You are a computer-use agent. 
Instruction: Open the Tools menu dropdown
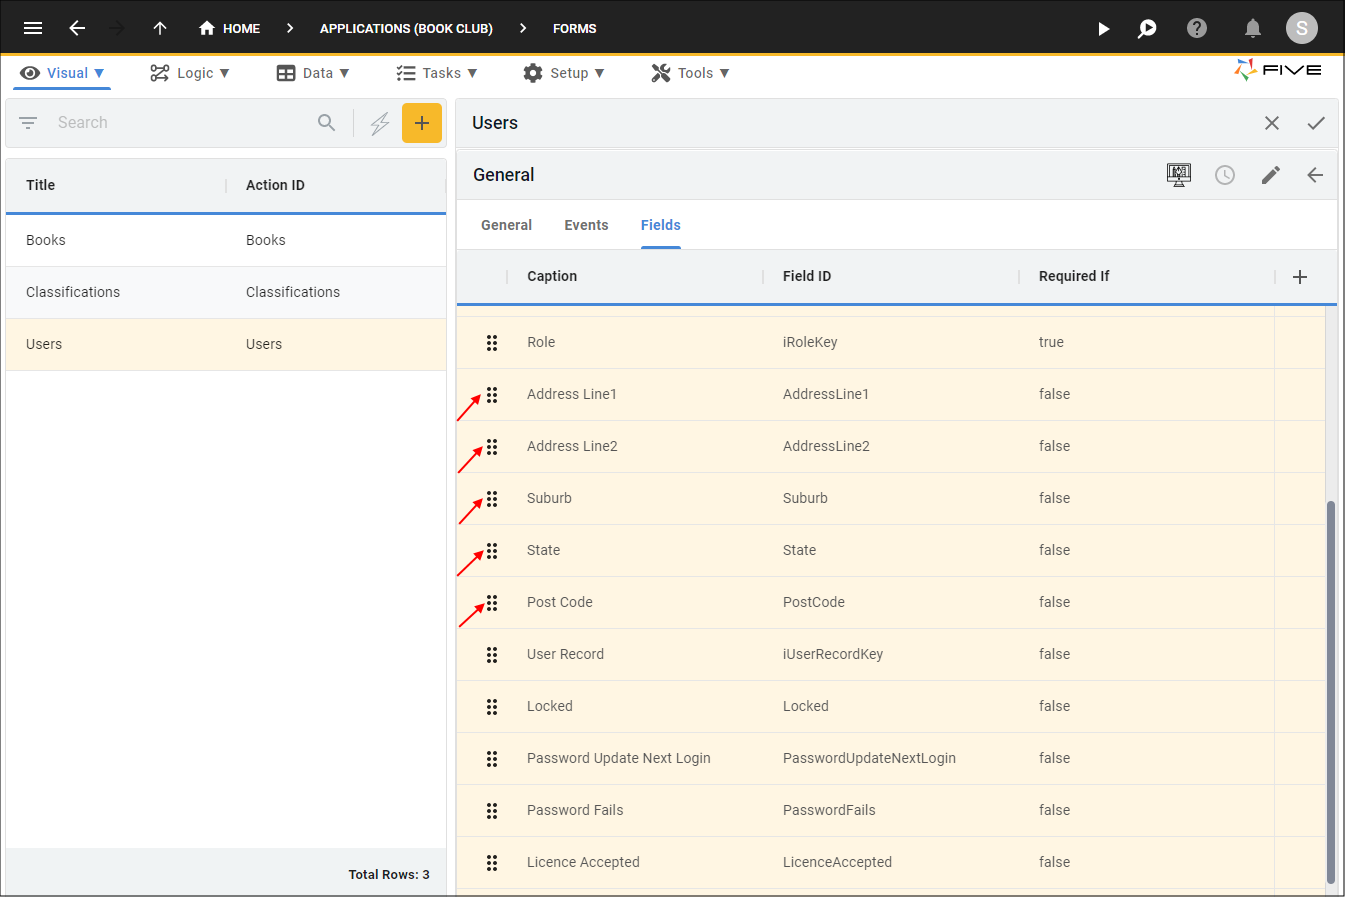[x=690, y=73]
